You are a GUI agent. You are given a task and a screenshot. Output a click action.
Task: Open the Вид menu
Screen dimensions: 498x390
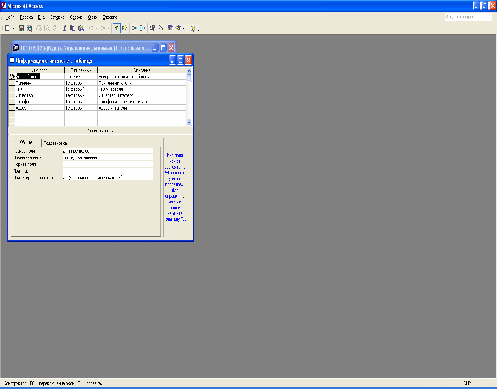(41, 17)
